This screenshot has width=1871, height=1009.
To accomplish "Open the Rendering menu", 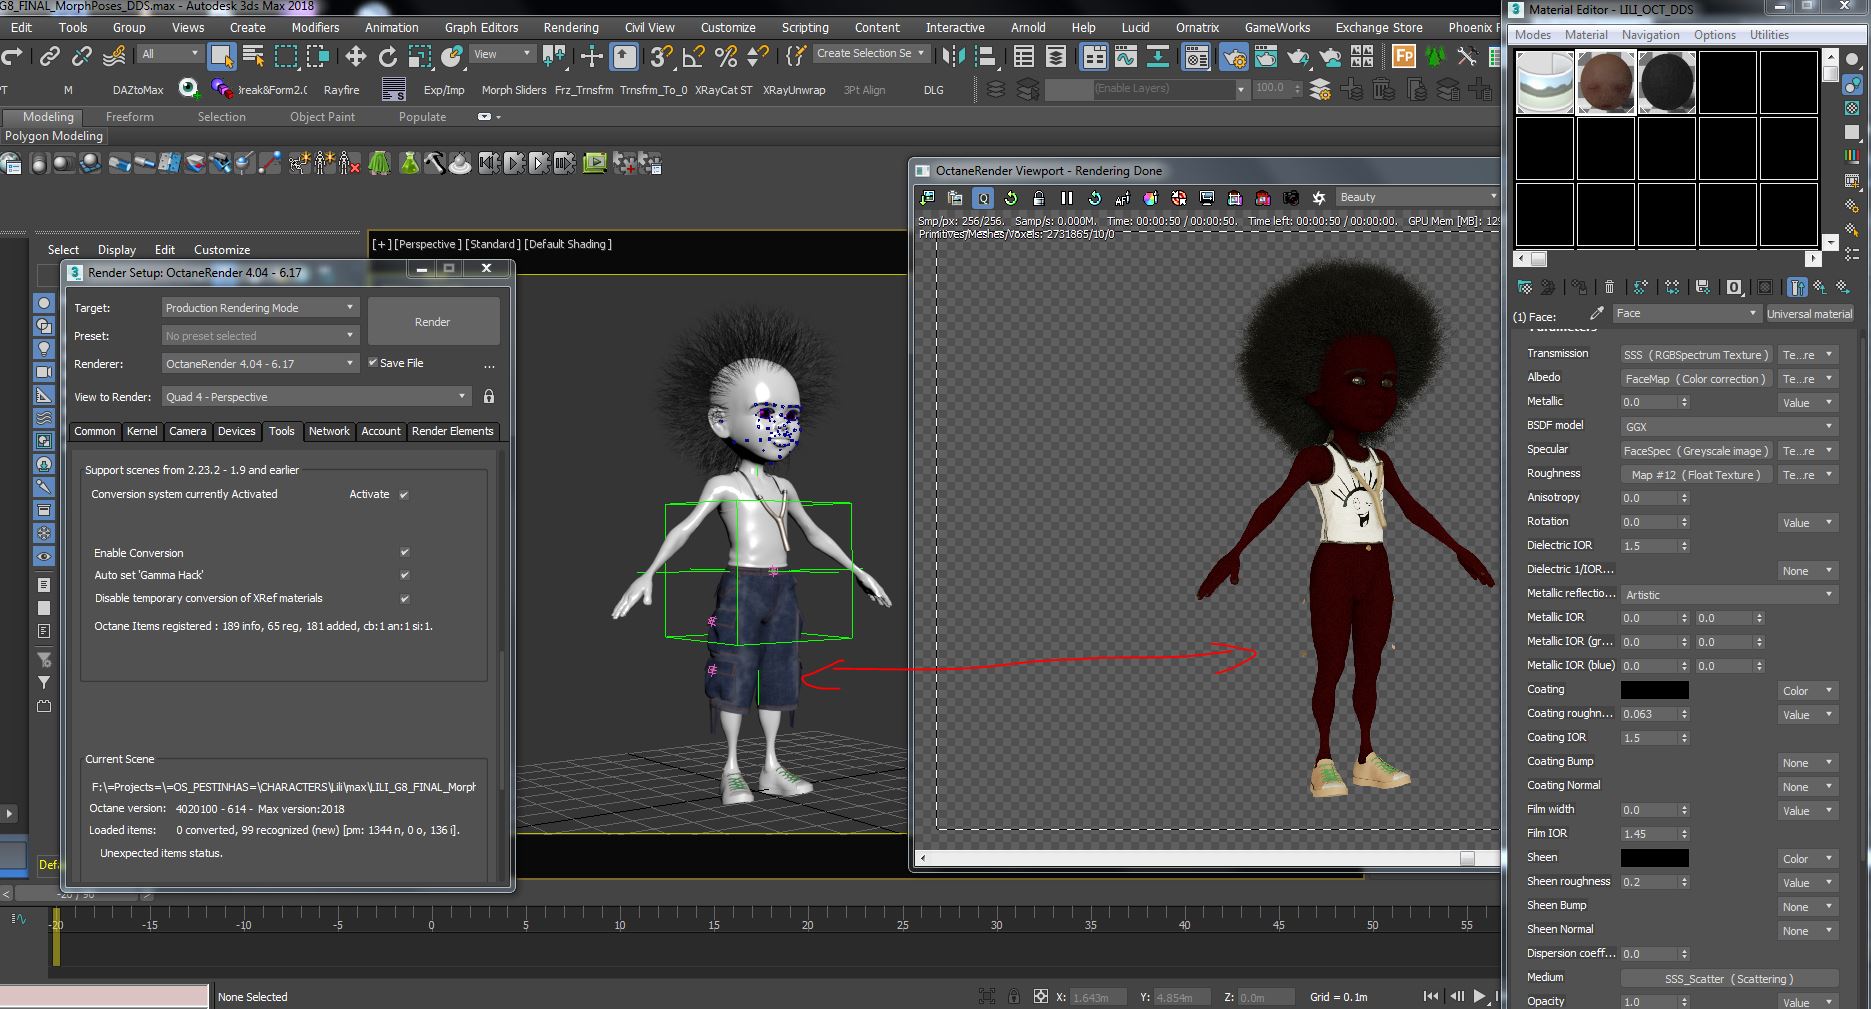I will click(570, 27).
